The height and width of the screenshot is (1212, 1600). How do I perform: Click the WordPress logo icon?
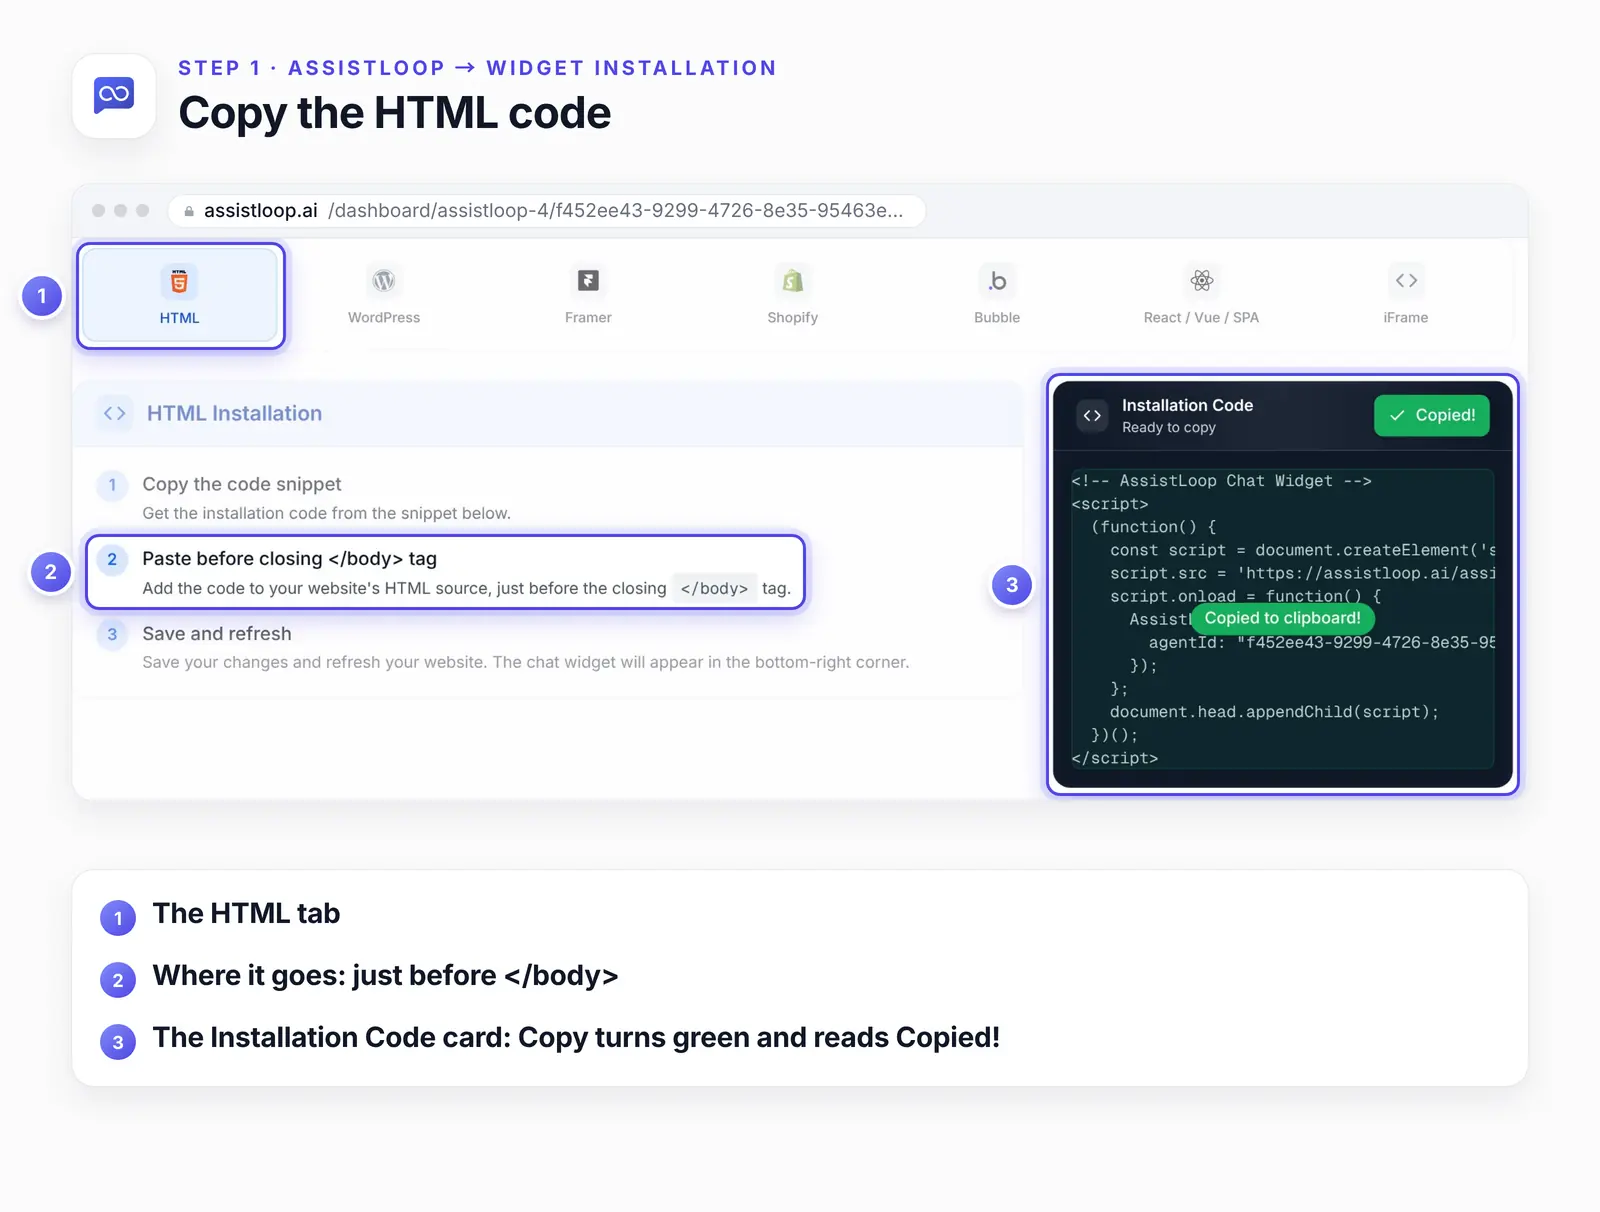[x=384, y=281]
